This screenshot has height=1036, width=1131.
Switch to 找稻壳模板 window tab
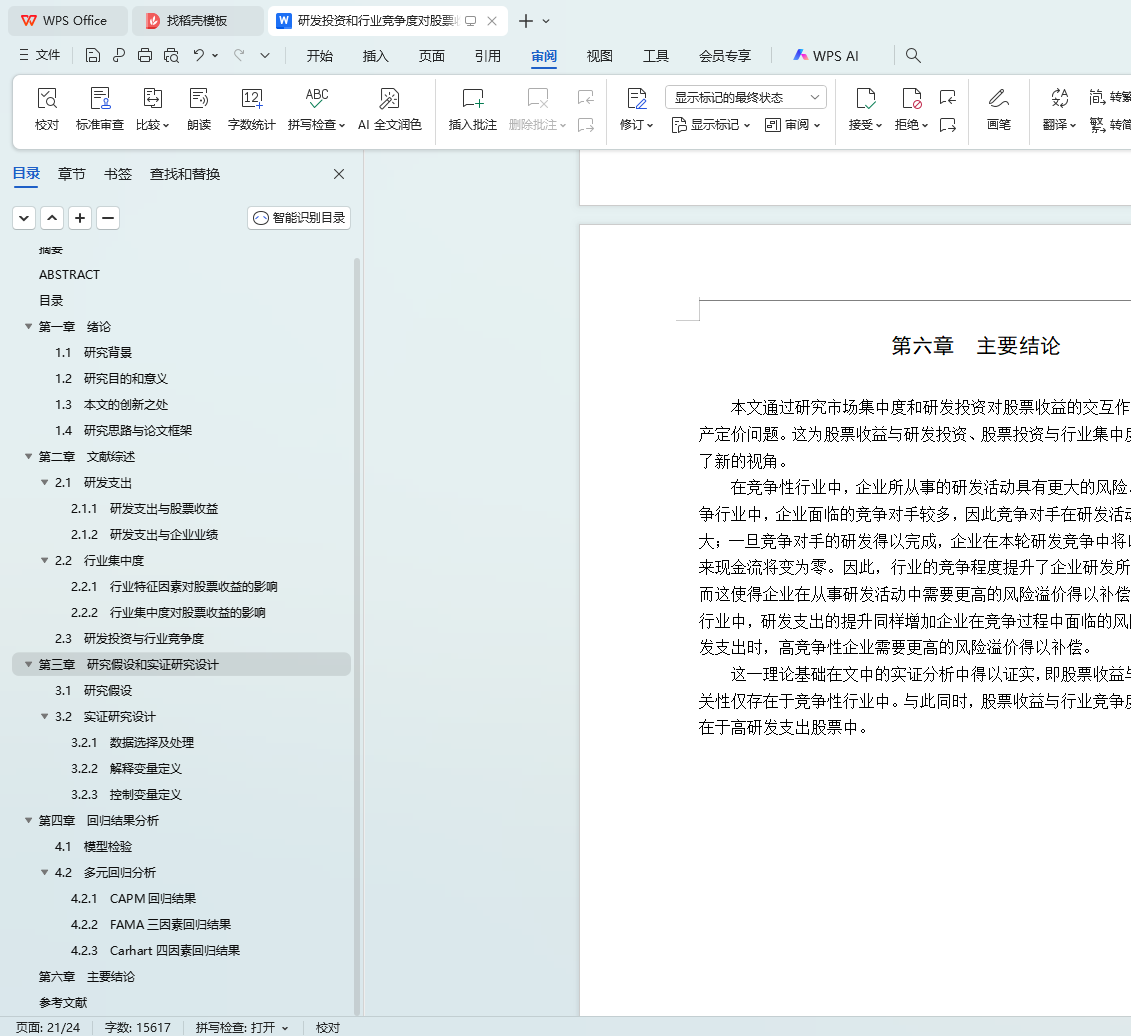[x=197, y=21]
